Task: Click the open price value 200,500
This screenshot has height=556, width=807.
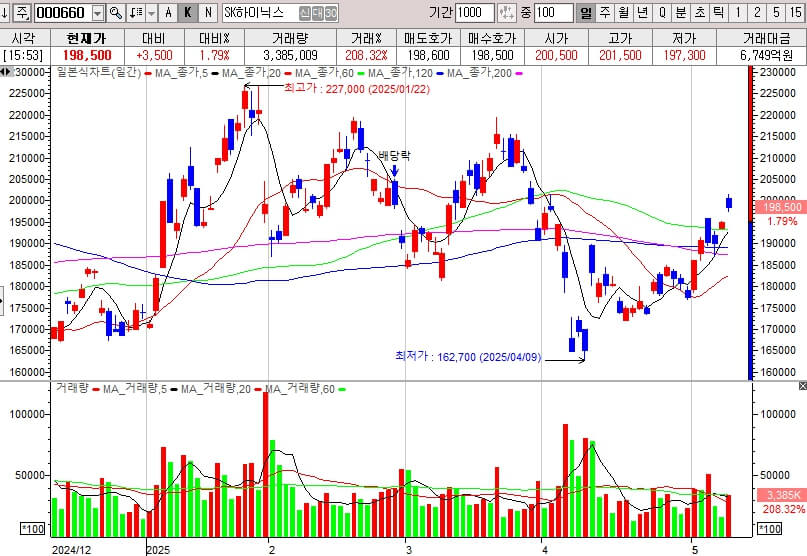Action: pos(556,56)
